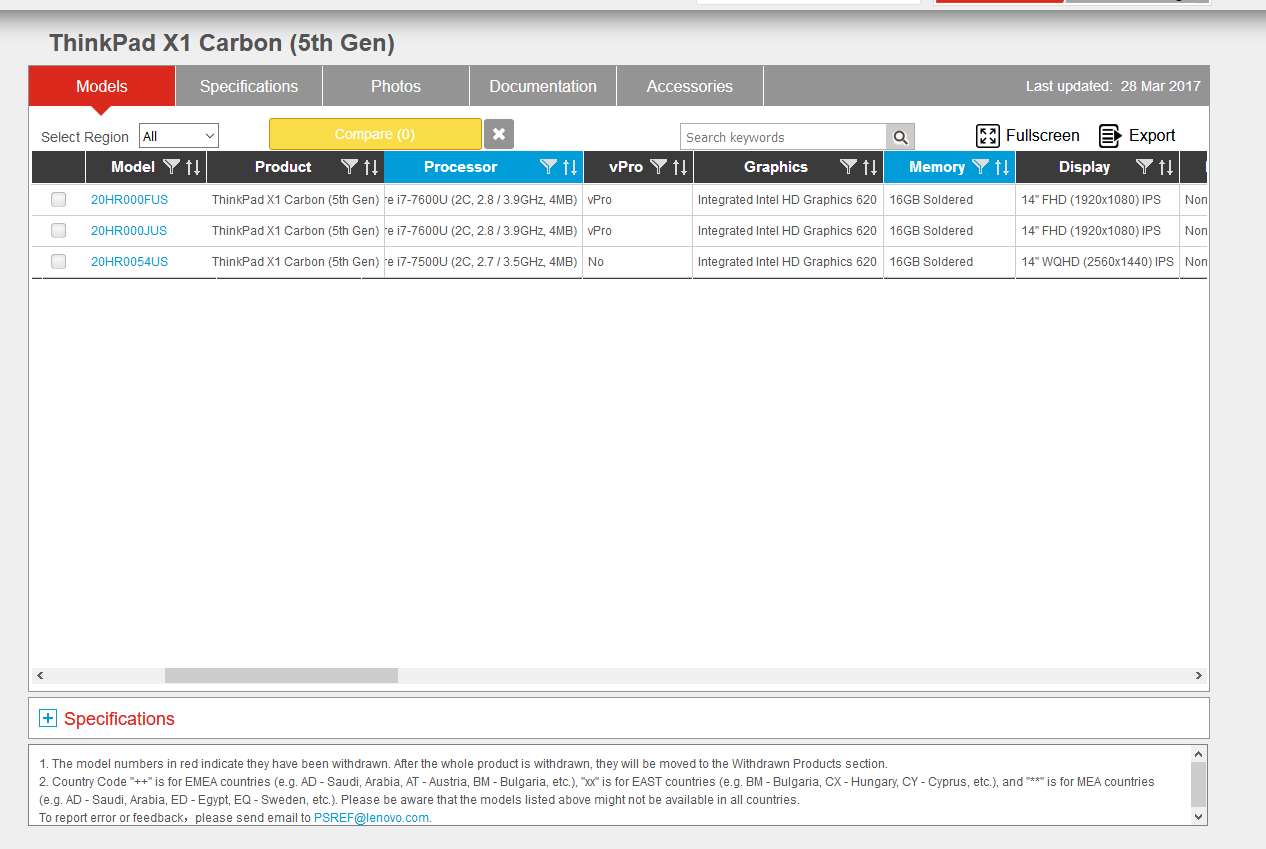Click the Search keywords input field
The height and width of the screenshot is (849, 1266).
(783, 137)
